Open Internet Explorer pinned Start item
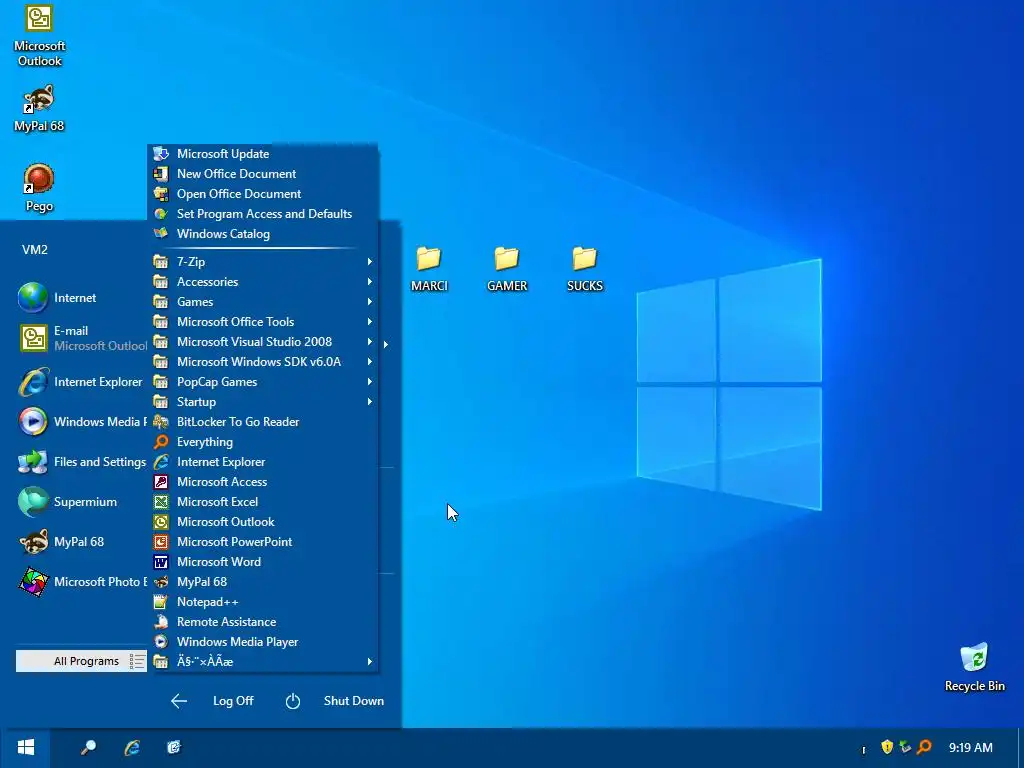This screenshot has height=768, width=1024. [82, 382]
